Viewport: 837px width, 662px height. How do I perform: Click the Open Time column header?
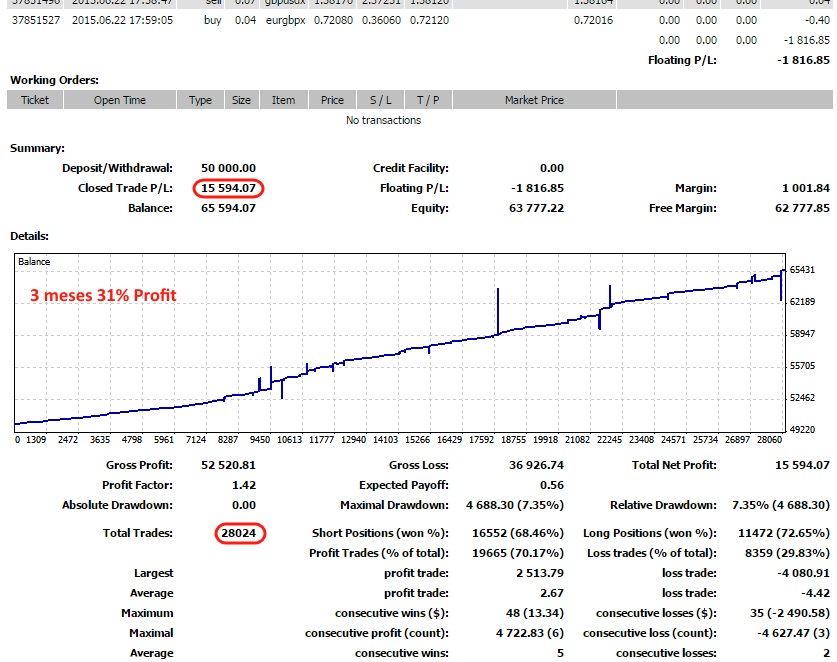click(120, 100)
